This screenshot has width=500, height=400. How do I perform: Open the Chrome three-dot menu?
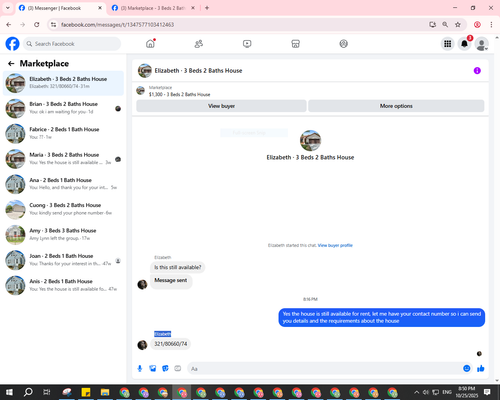(491, 24)
